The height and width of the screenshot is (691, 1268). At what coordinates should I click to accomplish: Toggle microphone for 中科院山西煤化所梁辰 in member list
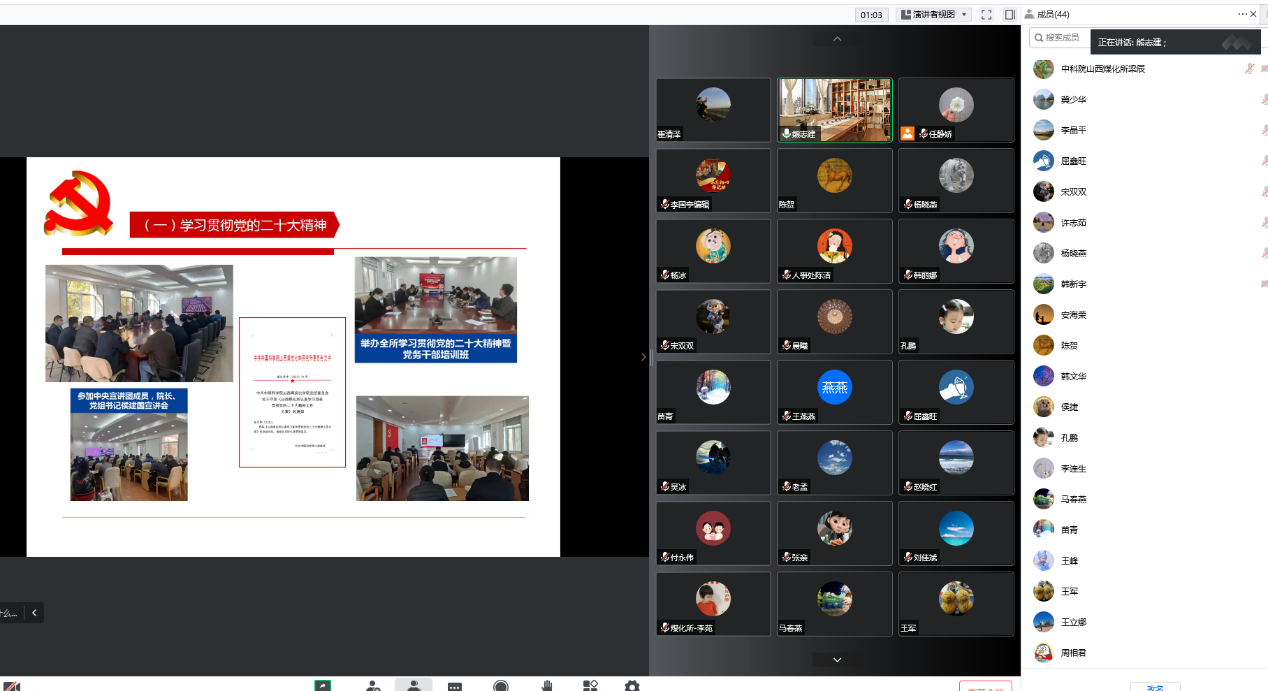point(1249,69)
